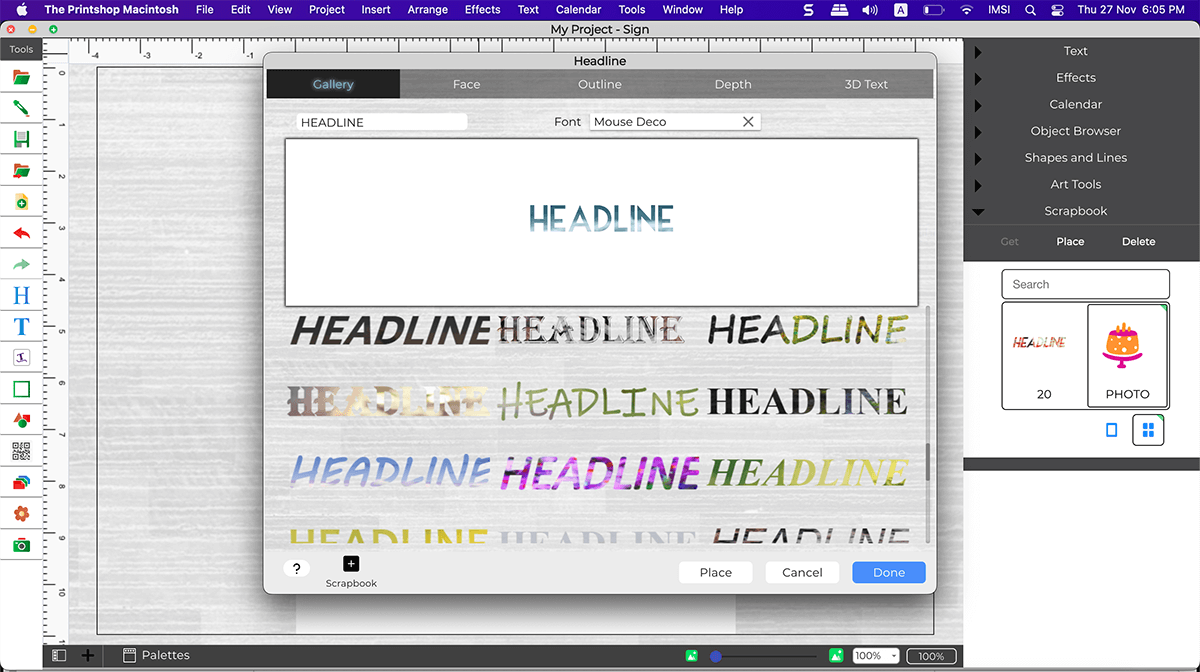Open the Effects menu in menu bar
The image size is (1200, 672).
pyautogui.click(x=482, y=10)
